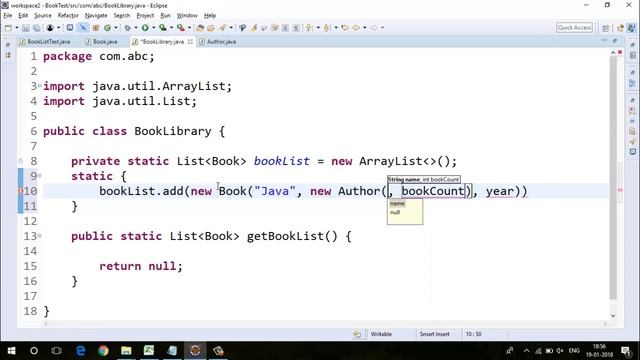
Task: Click the New Java Class green icon
Action: 107,28
